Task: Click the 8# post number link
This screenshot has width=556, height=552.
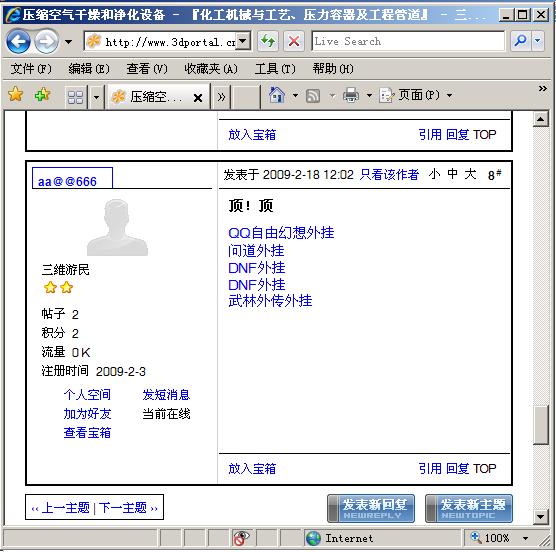Action: point(494,174)
